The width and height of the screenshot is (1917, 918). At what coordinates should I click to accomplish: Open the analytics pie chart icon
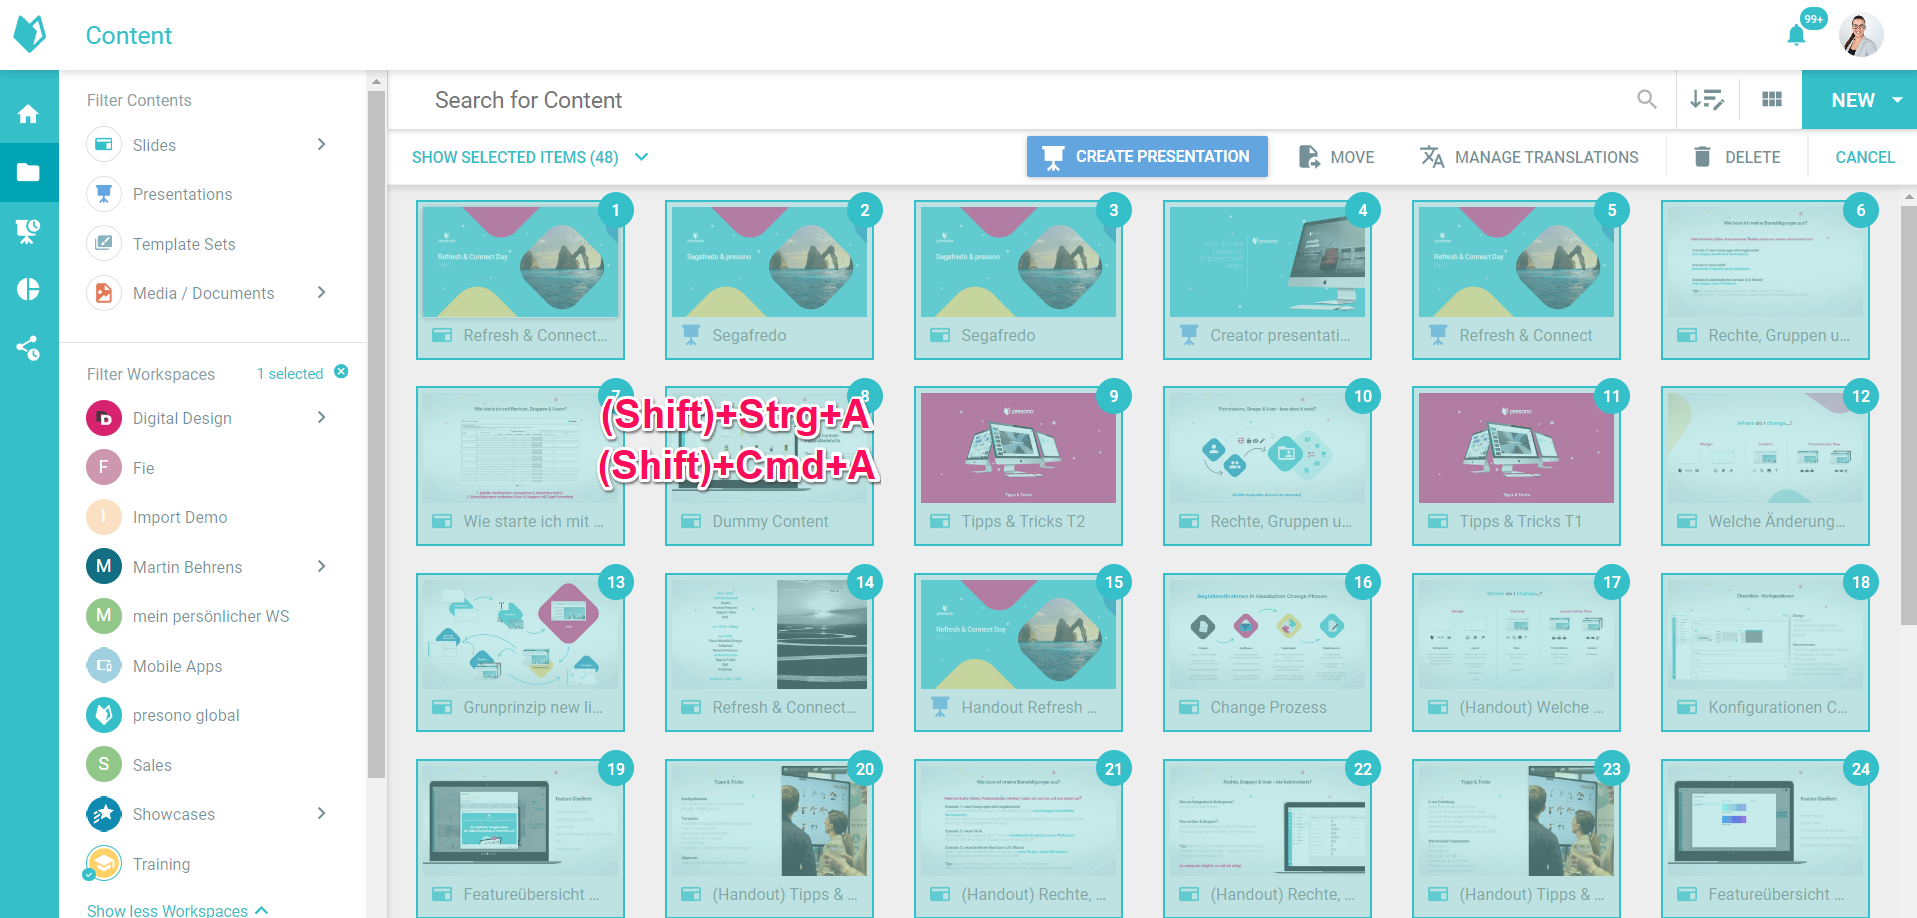pyautogui.click(x=28, y=289)
